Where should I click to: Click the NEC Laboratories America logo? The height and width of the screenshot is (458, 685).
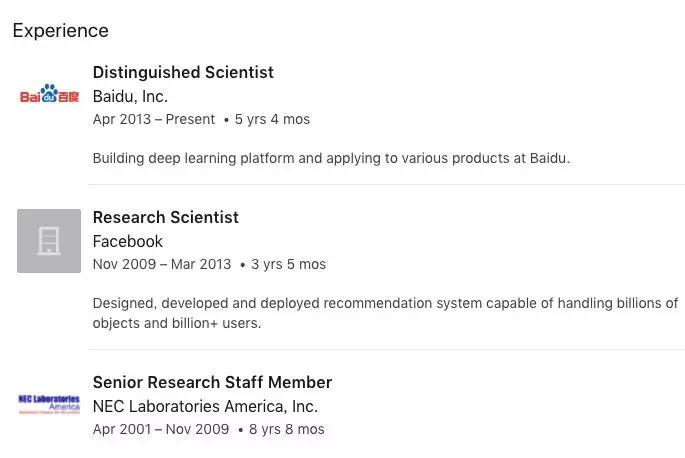49,404
